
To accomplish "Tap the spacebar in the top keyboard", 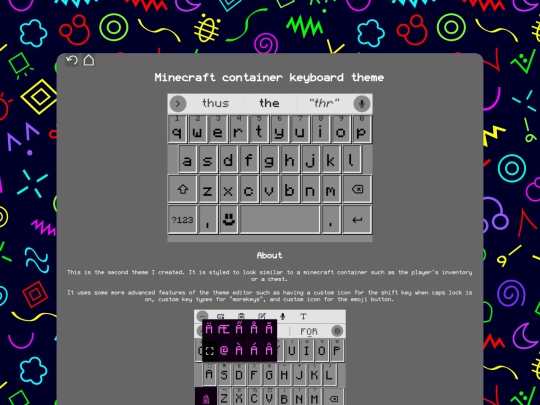I will (x=280, y=219).
